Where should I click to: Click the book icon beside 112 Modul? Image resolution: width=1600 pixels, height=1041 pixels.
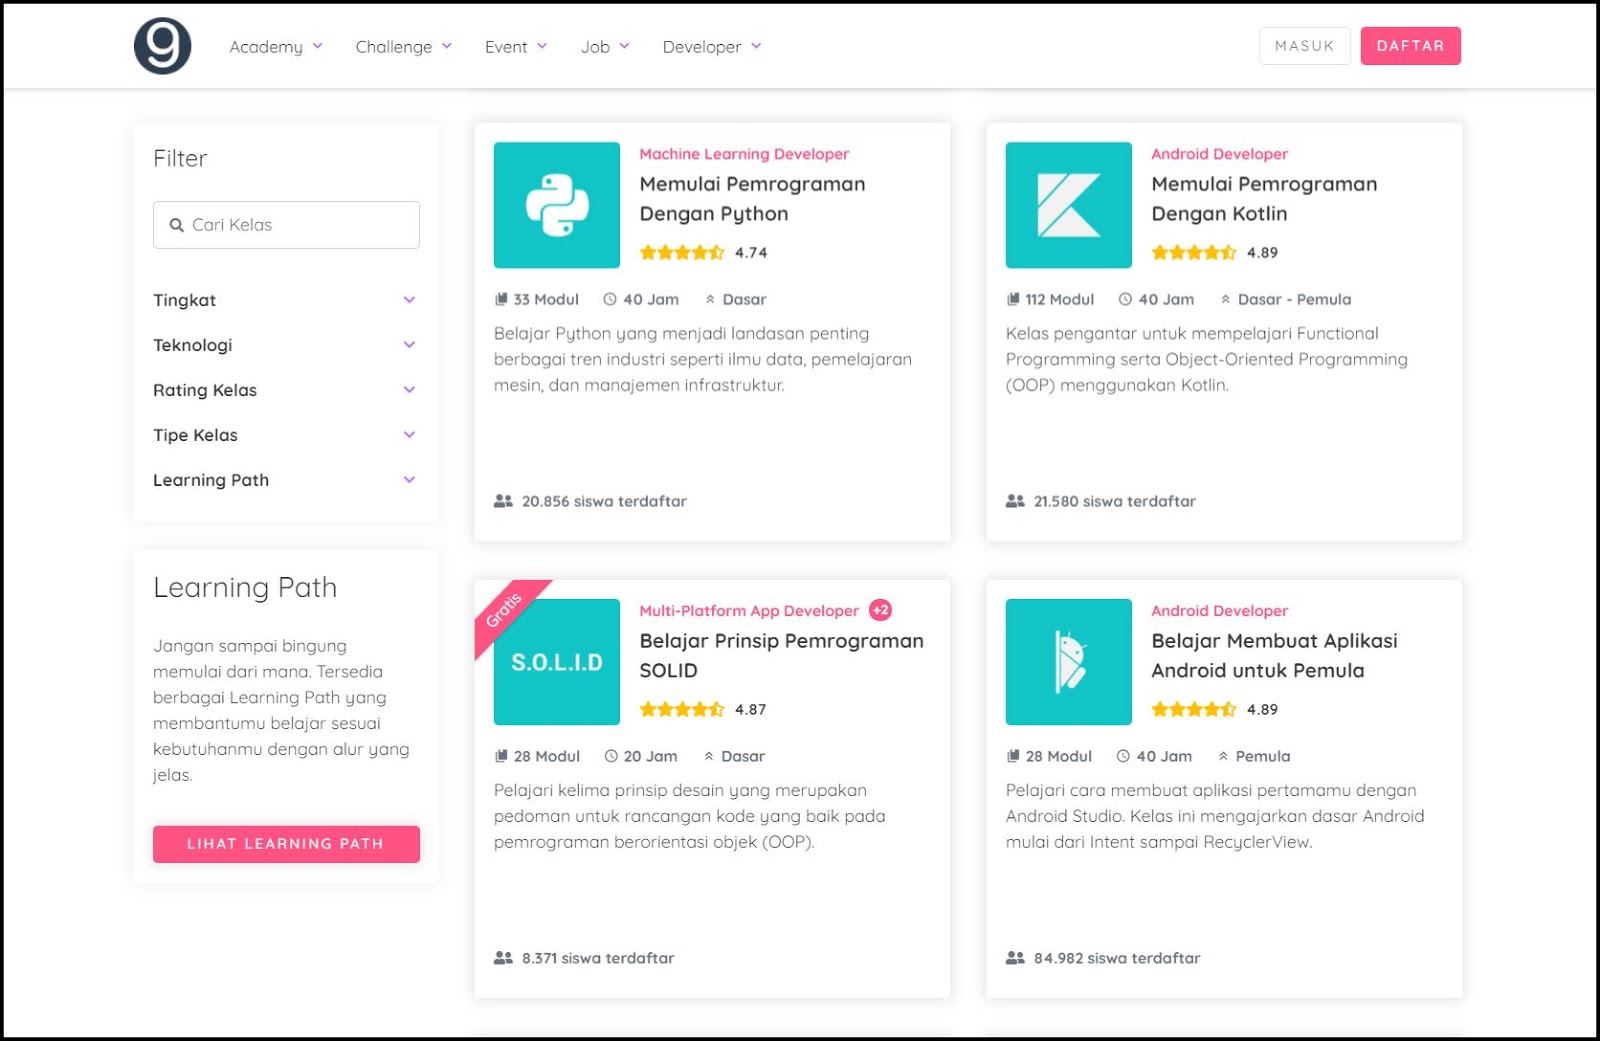1012,298
